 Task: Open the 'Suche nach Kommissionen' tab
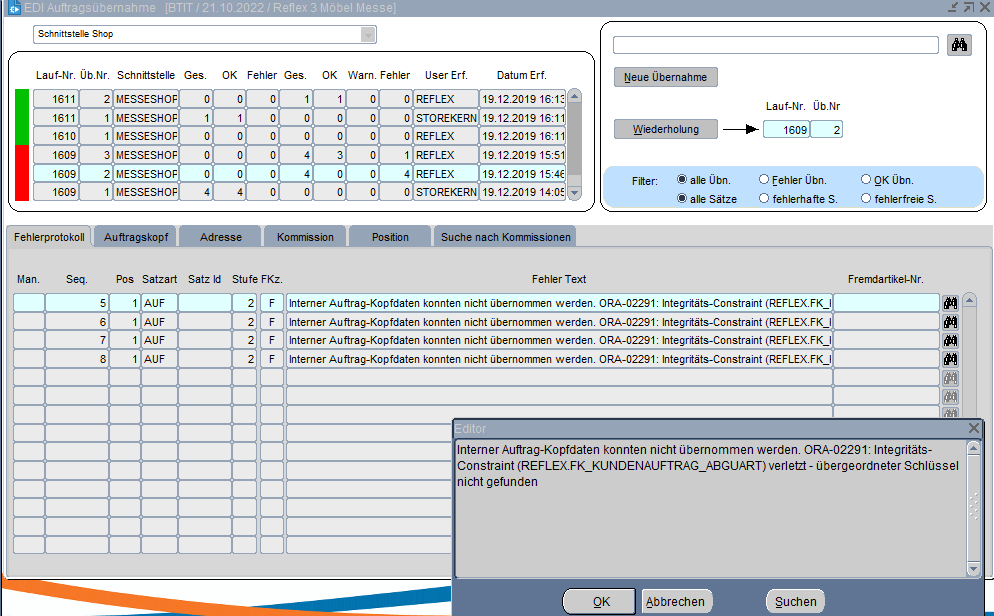click(x=504, y=237)
